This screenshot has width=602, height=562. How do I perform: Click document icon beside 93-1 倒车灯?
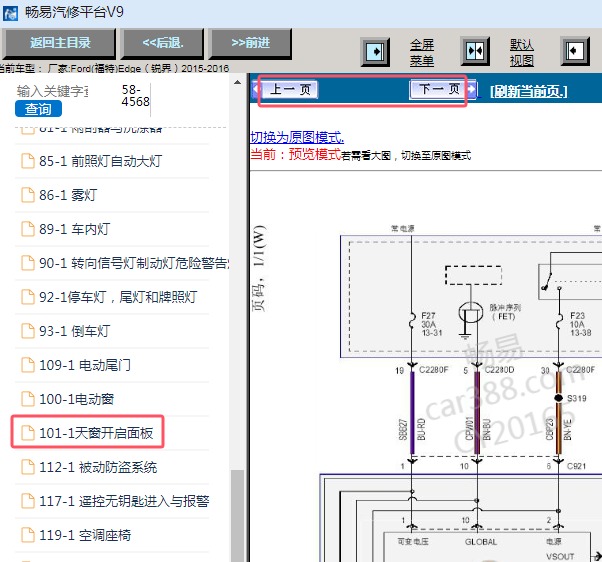click(28, 331)
